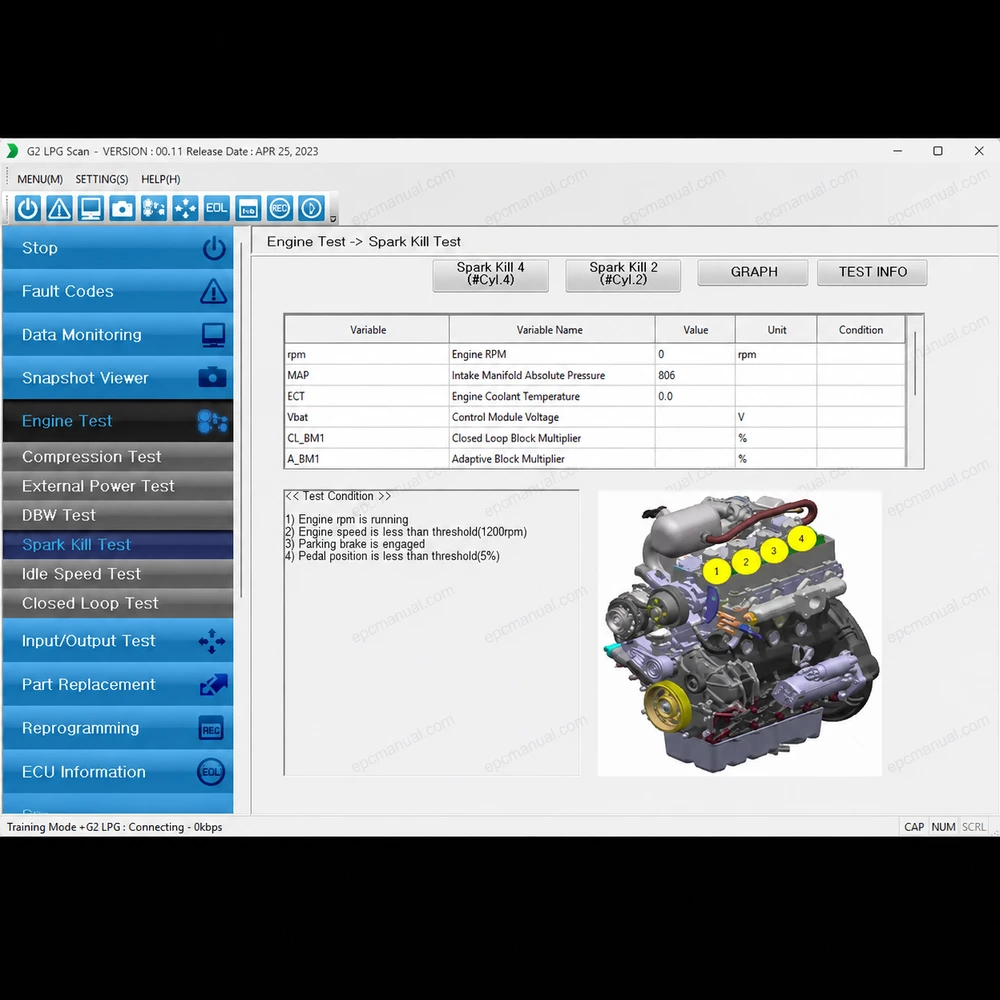Click the Training Mode status bar text
Screen dimensions: 1000x1000
tap(115, 827)
